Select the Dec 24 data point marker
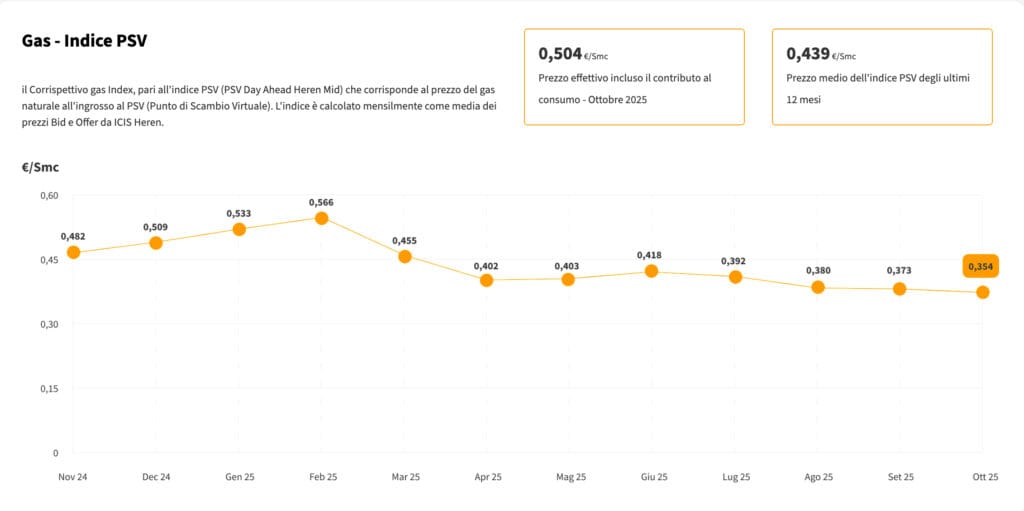Screen dimensions: 1024x511 pos(156,242)
